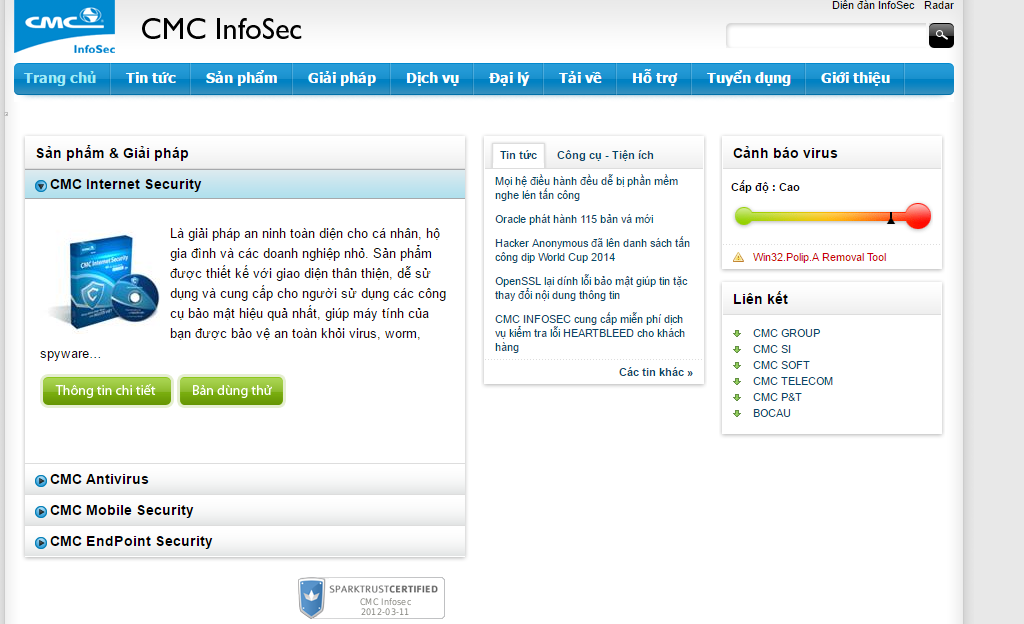Image resolution: width=1024 pixels, height=624 pixels.
Task: Open the Diễn đàn InfoSec link
Action: pos(873,5)
